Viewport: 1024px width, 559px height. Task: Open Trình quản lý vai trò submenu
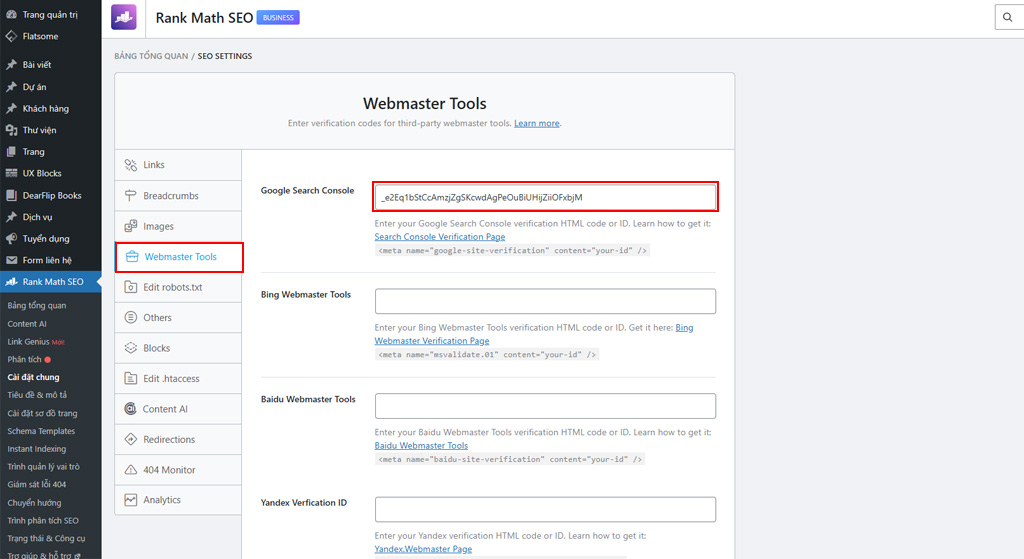[x=43, y=467]
